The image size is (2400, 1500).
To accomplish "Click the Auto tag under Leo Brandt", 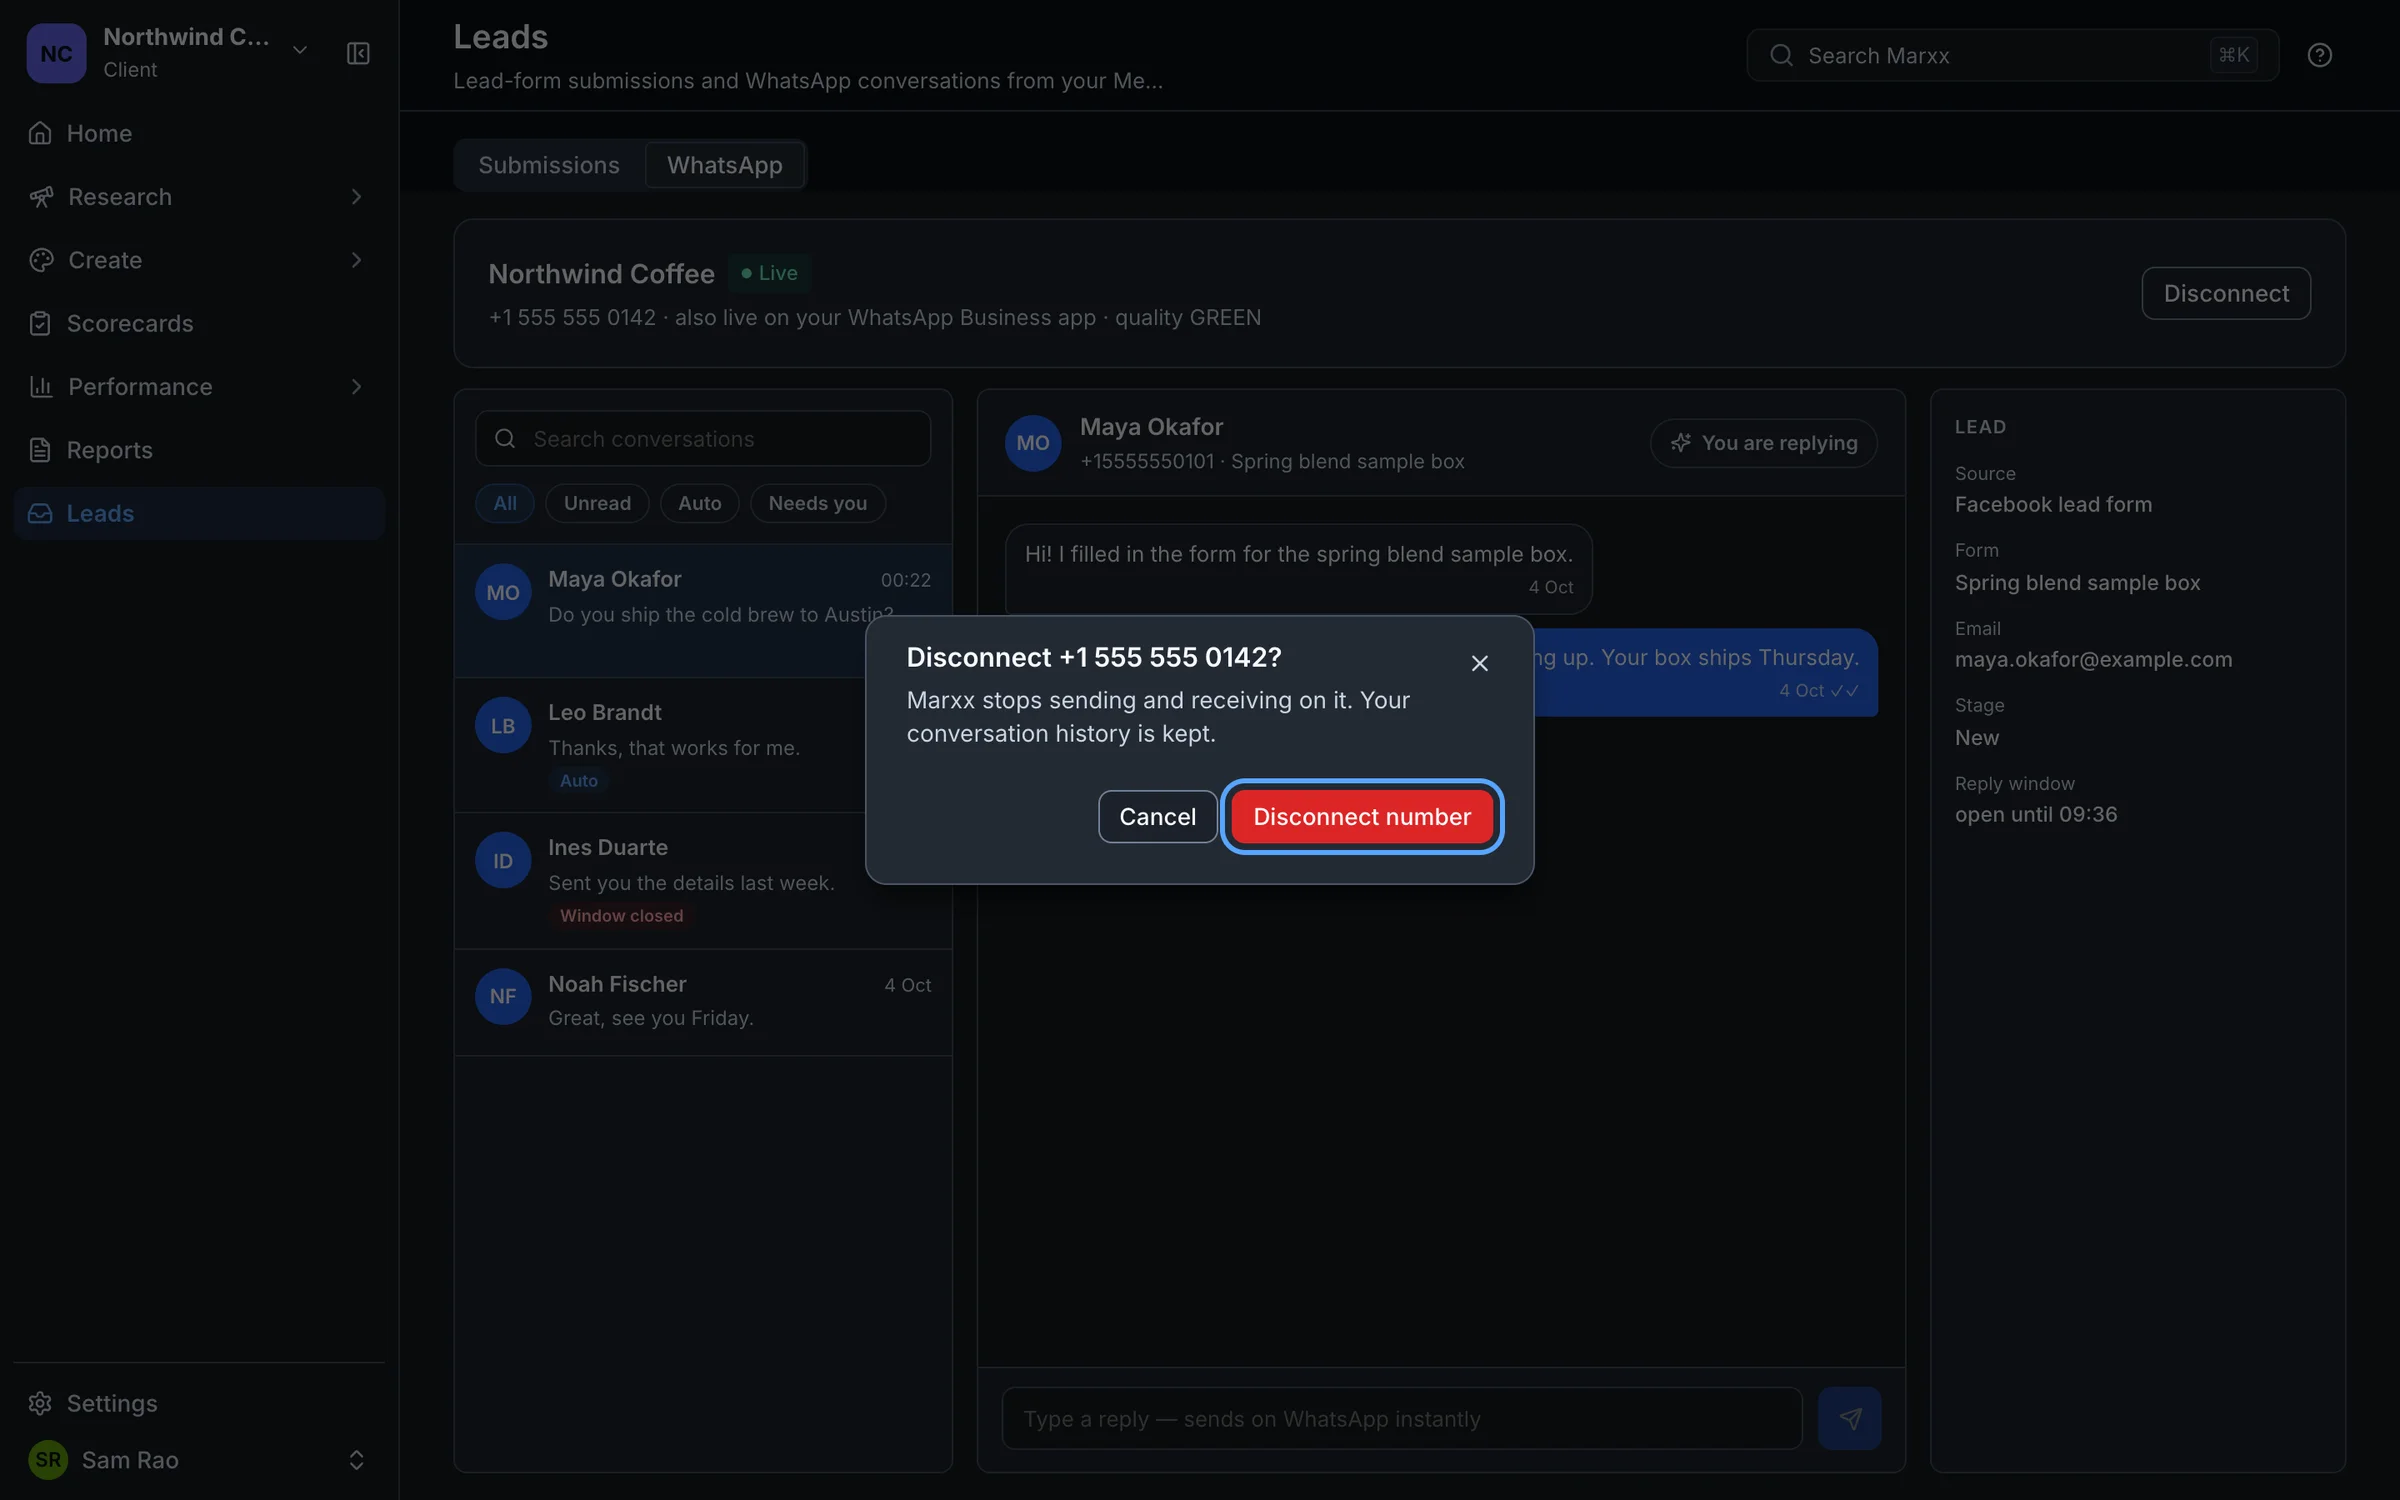I will coord(578,781).
